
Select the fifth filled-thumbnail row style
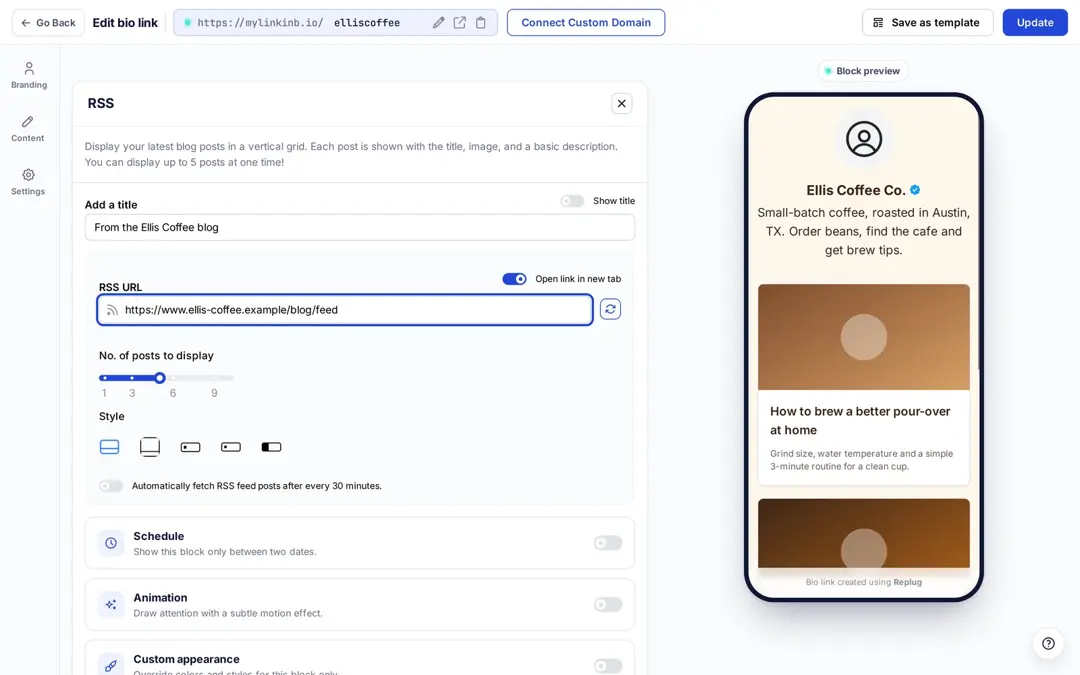click(x=271, y=447)
